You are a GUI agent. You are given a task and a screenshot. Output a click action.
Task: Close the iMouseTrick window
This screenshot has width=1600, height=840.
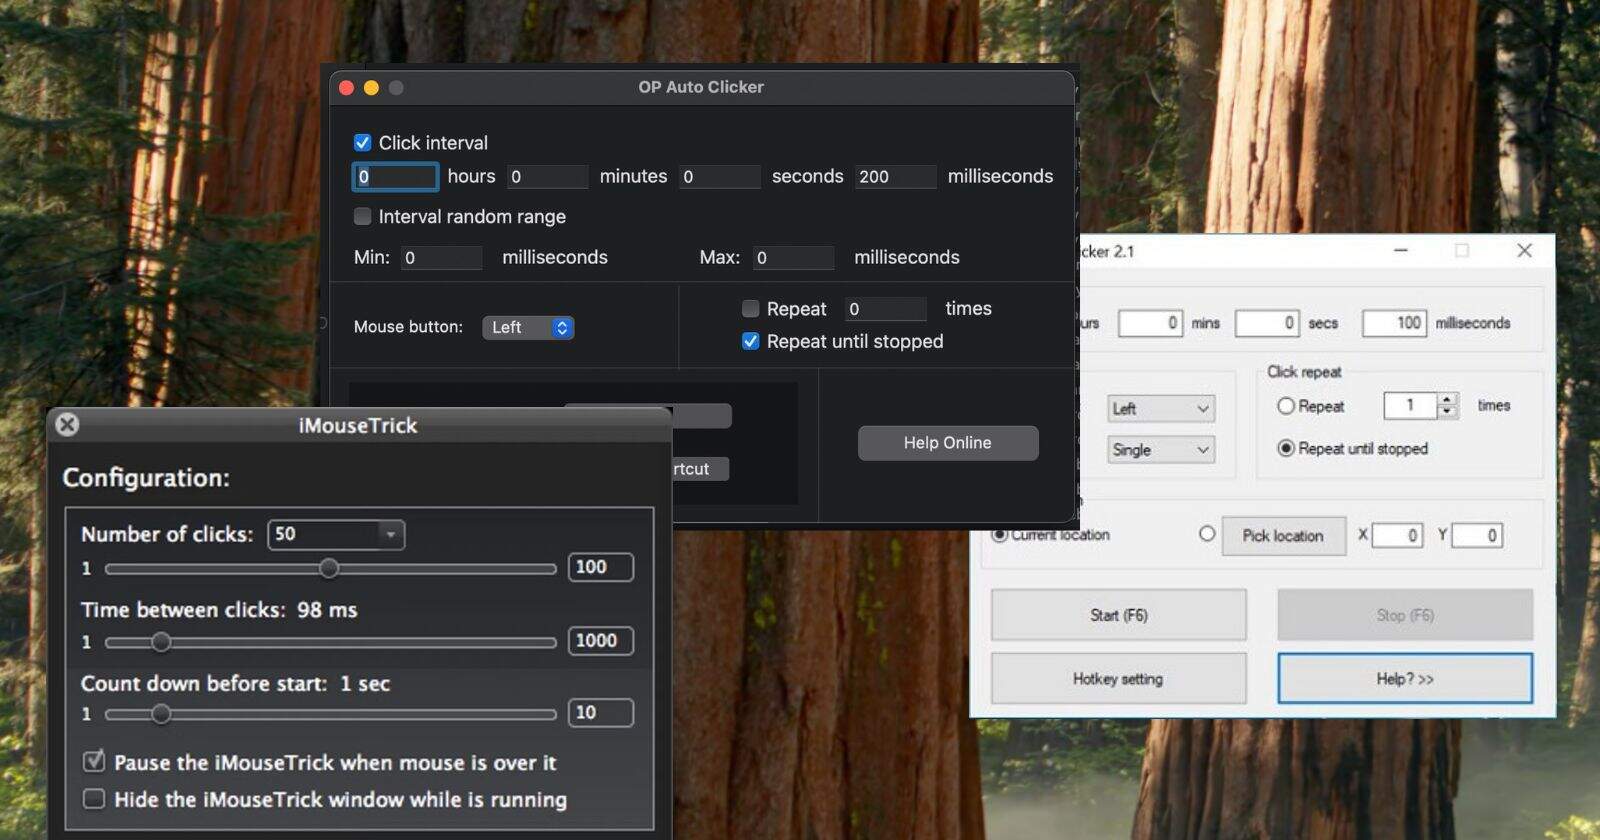(67, 425)
